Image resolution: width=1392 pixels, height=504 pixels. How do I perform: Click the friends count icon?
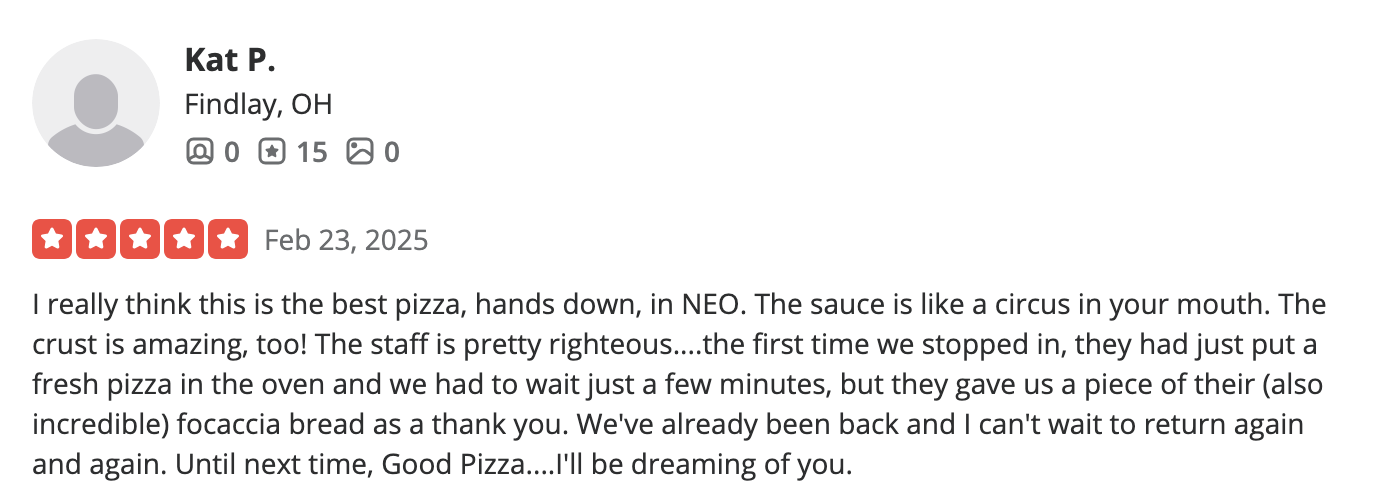pos(200,152)
